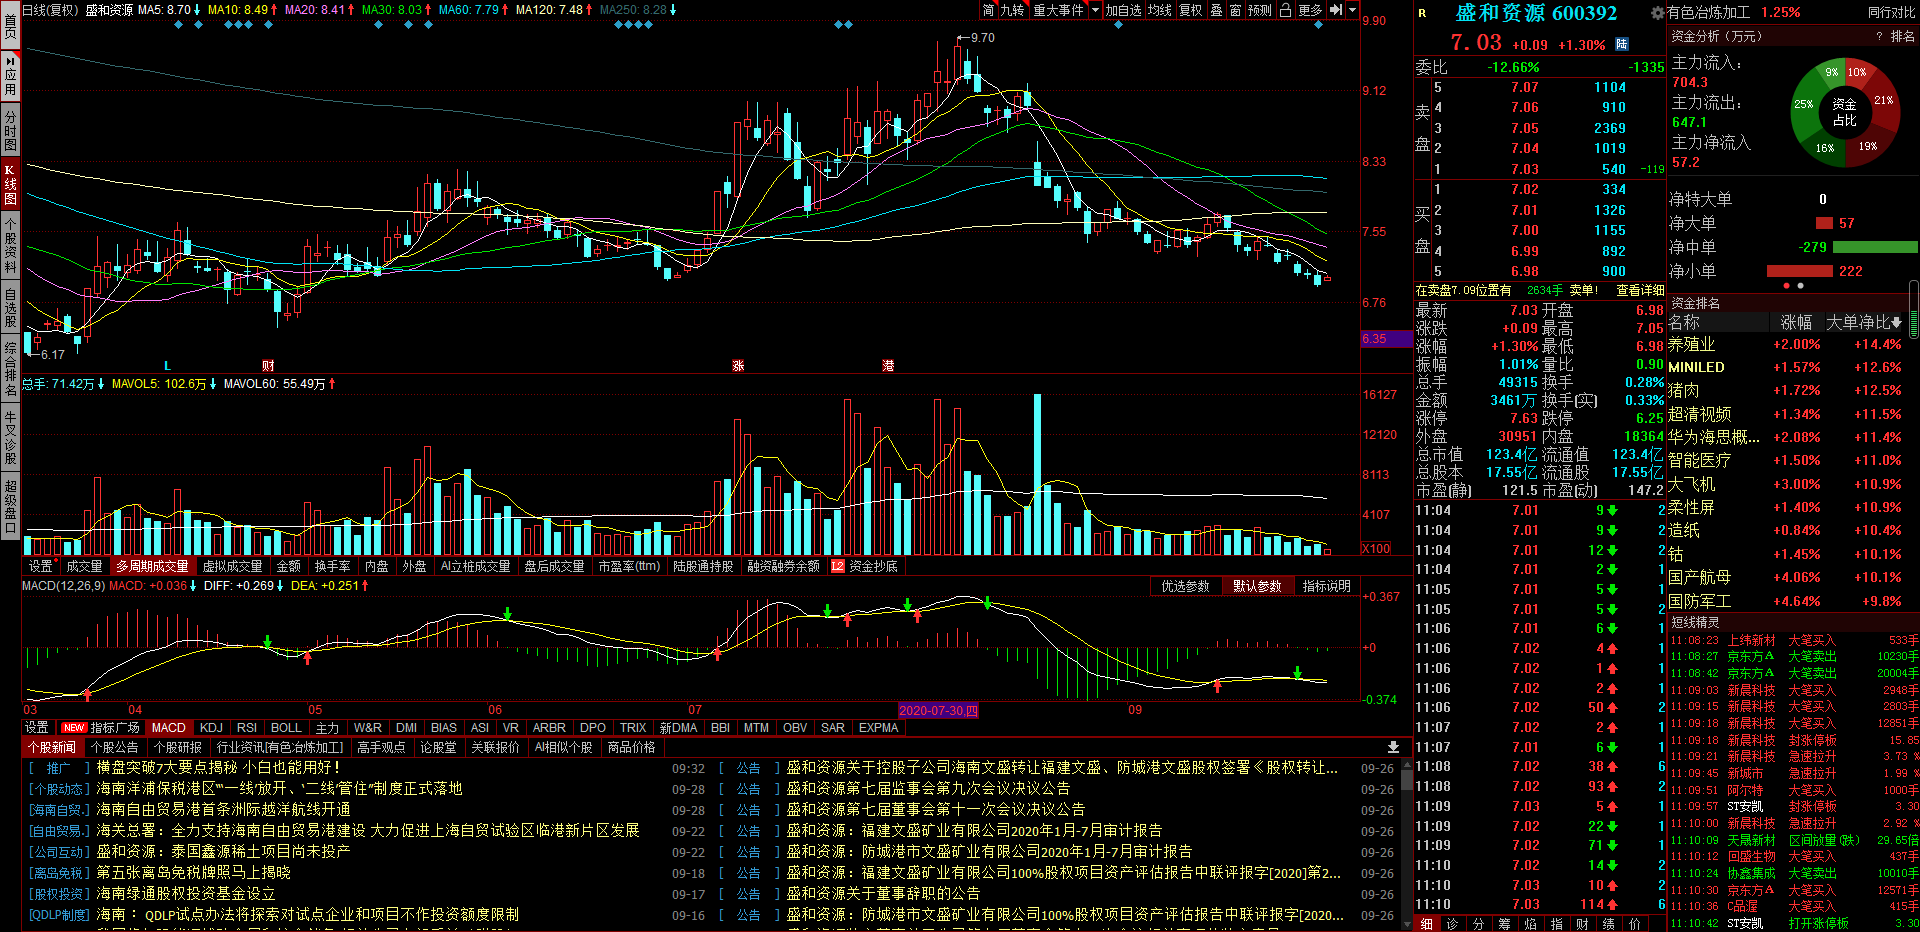
Task: Click the 排名 ranking button in 资金分析
Action: pyautogui.click(x=1903, y=36)
